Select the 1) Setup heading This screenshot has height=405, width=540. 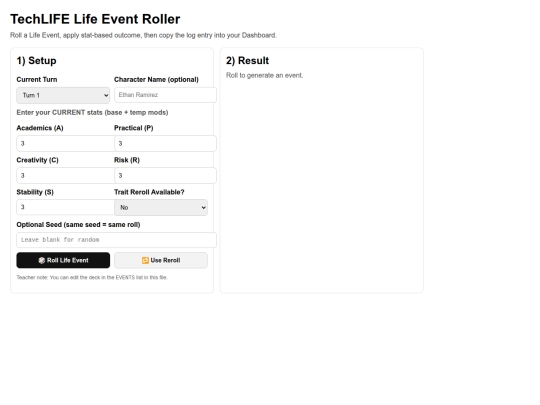tap(37, 61)
